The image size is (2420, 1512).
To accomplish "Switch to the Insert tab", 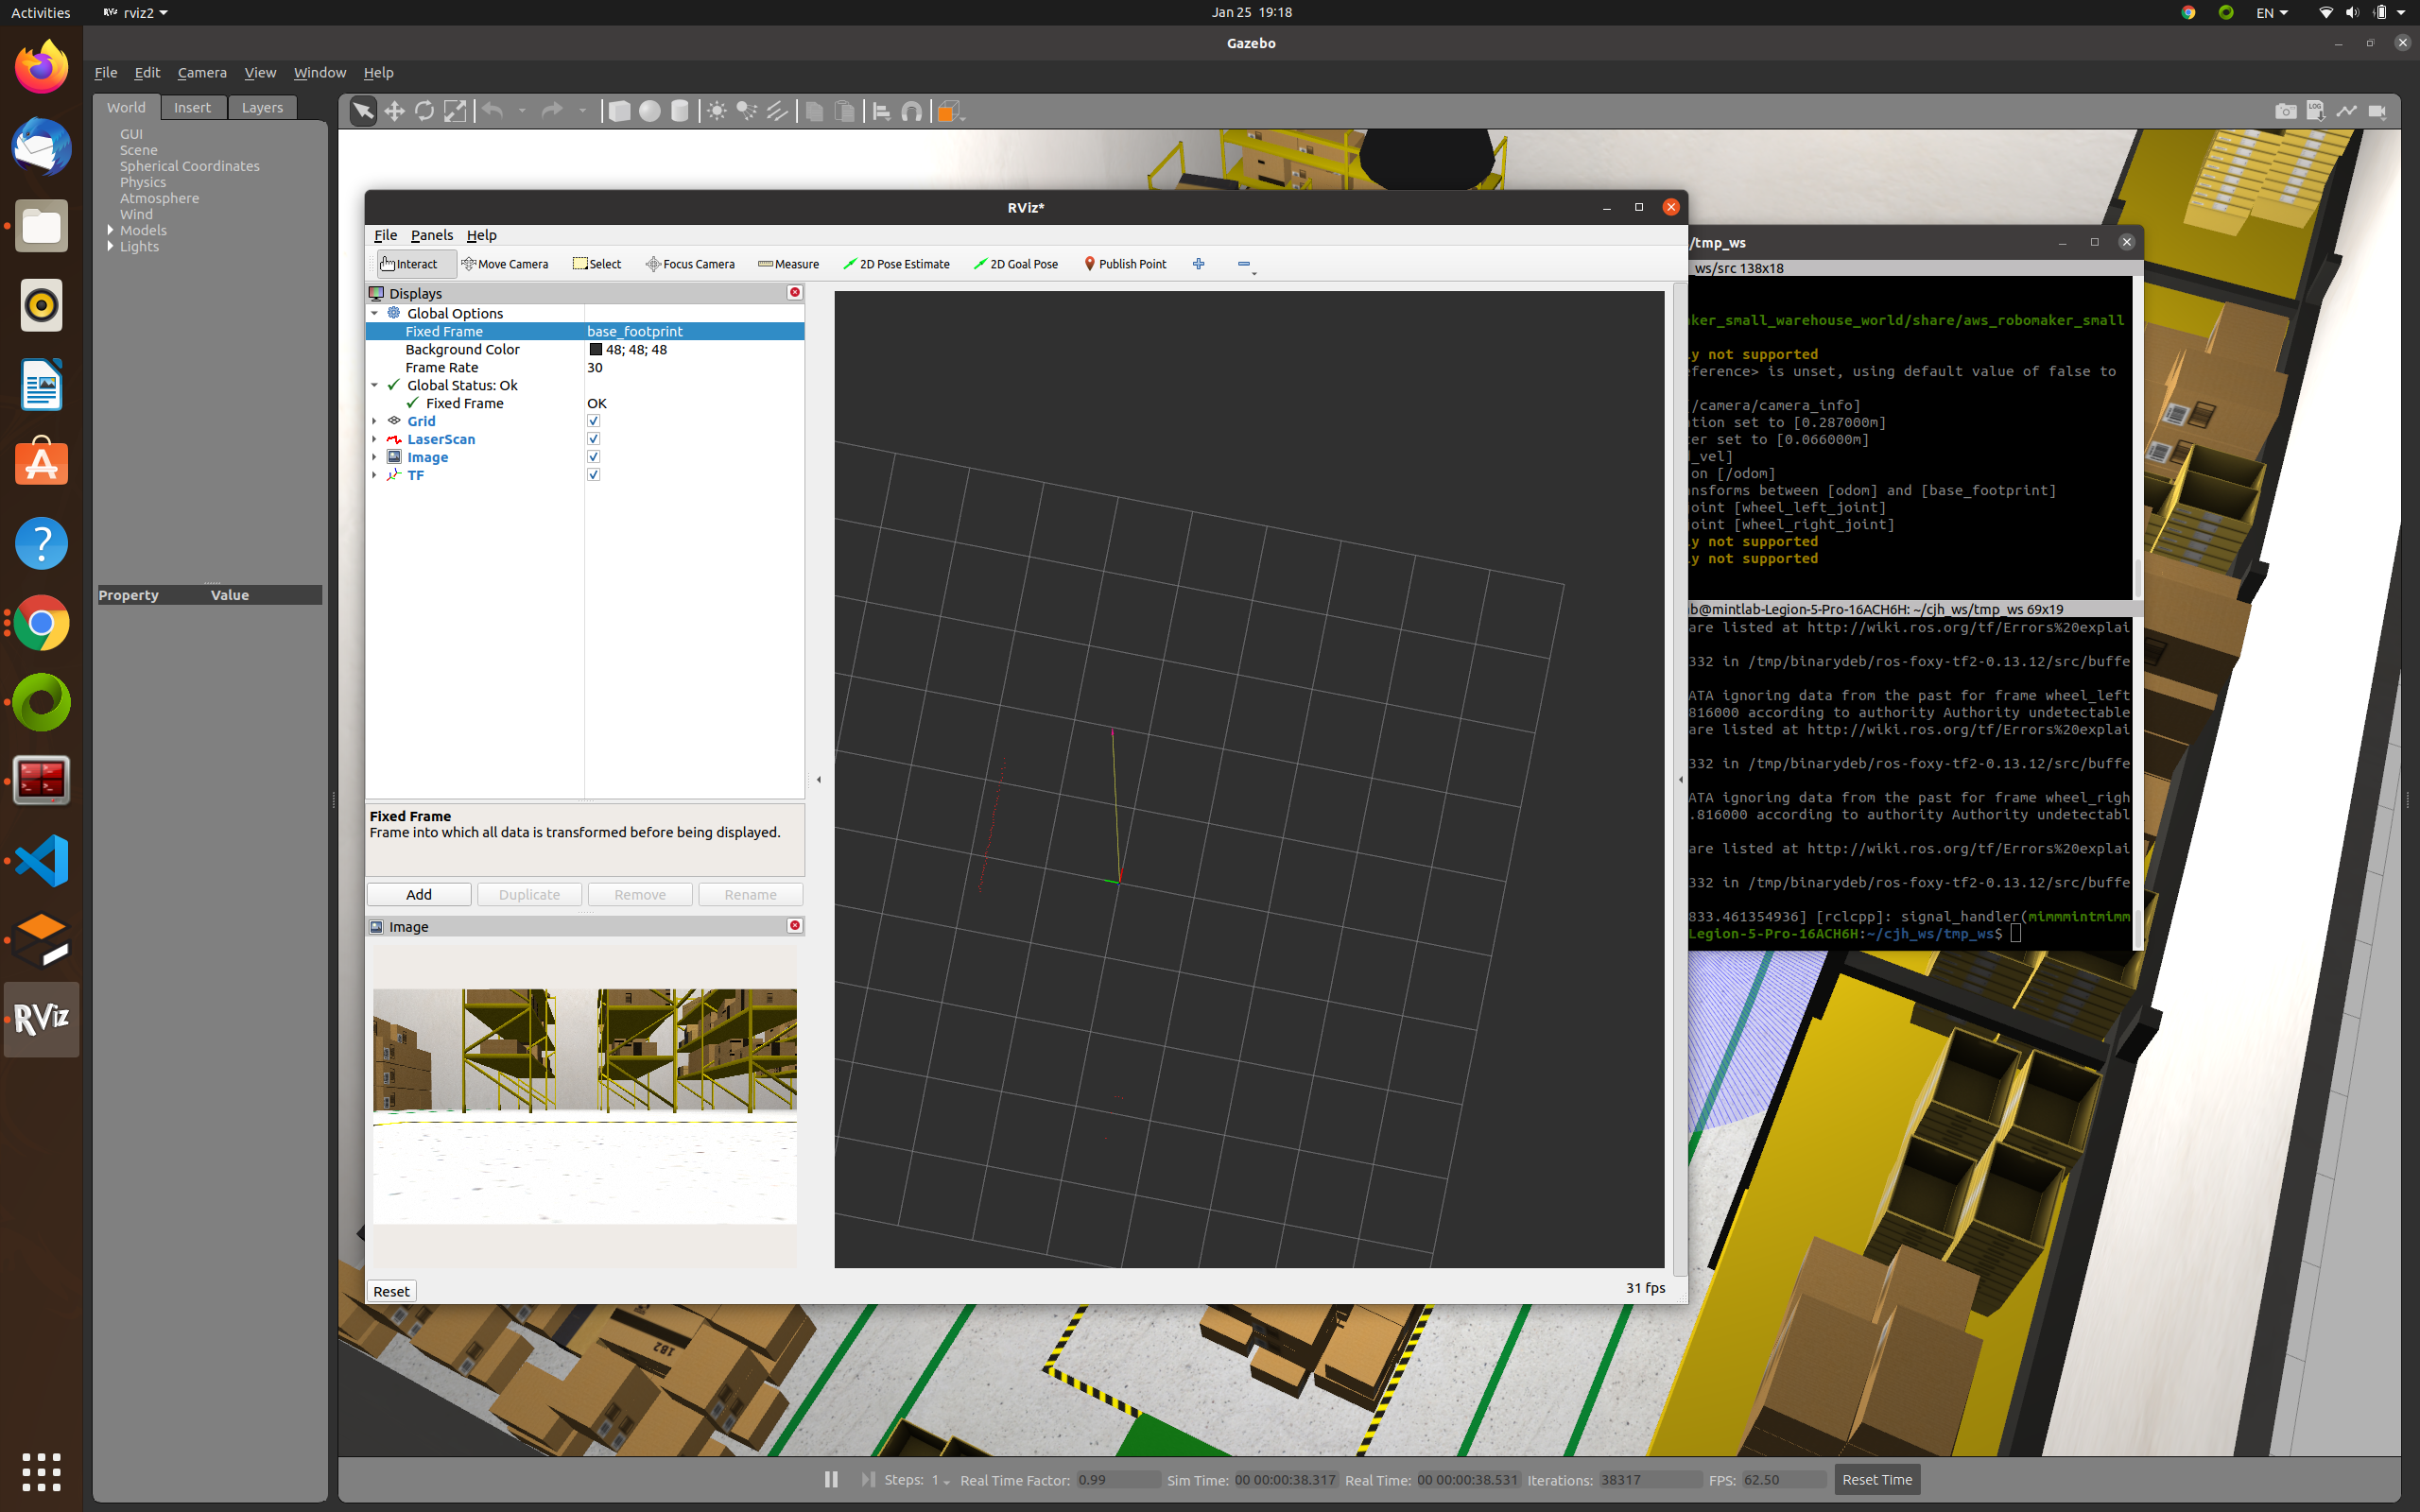I will click(192, 107).
